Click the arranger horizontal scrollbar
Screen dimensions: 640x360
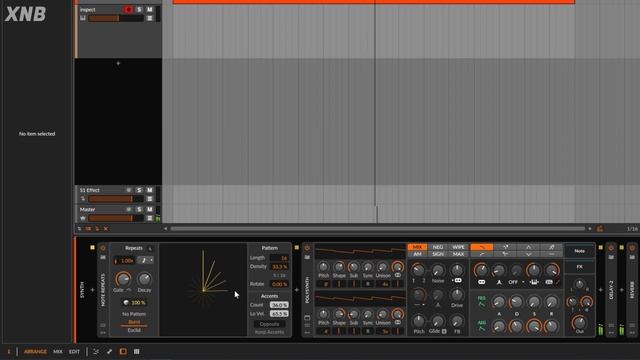[378, 229]
